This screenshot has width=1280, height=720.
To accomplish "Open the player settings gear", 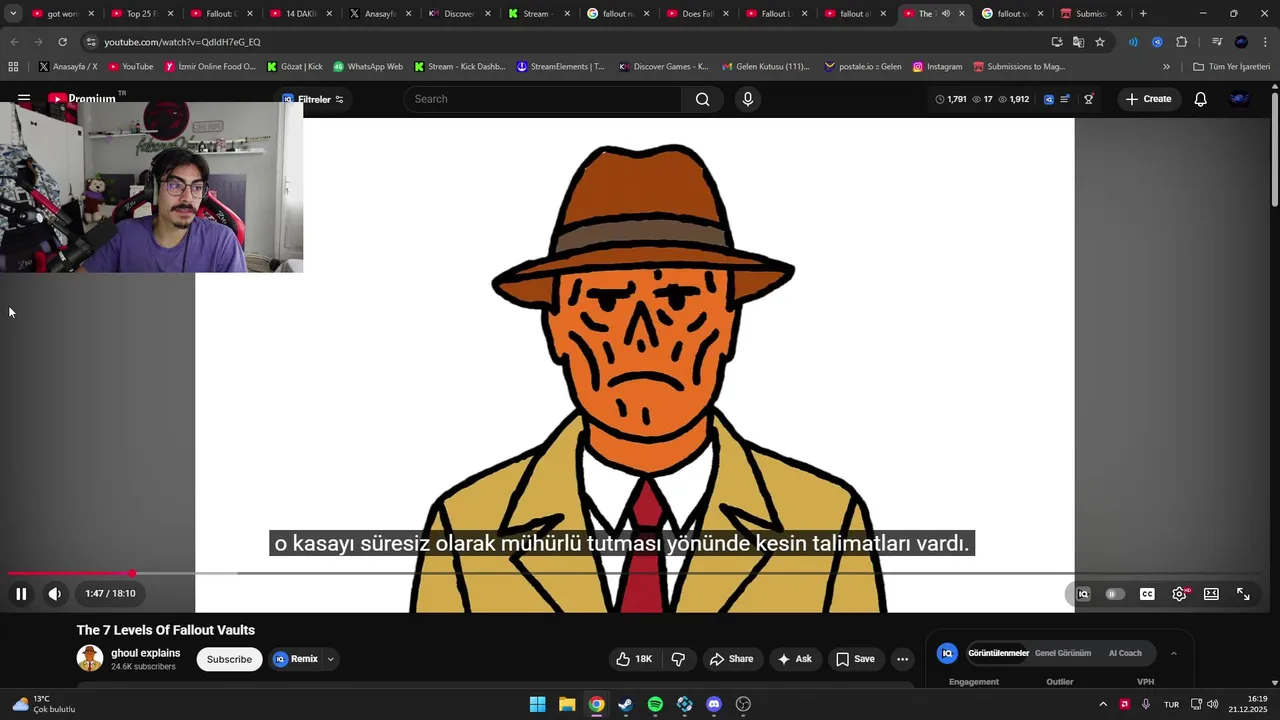I will click(x=1179, y=594).
